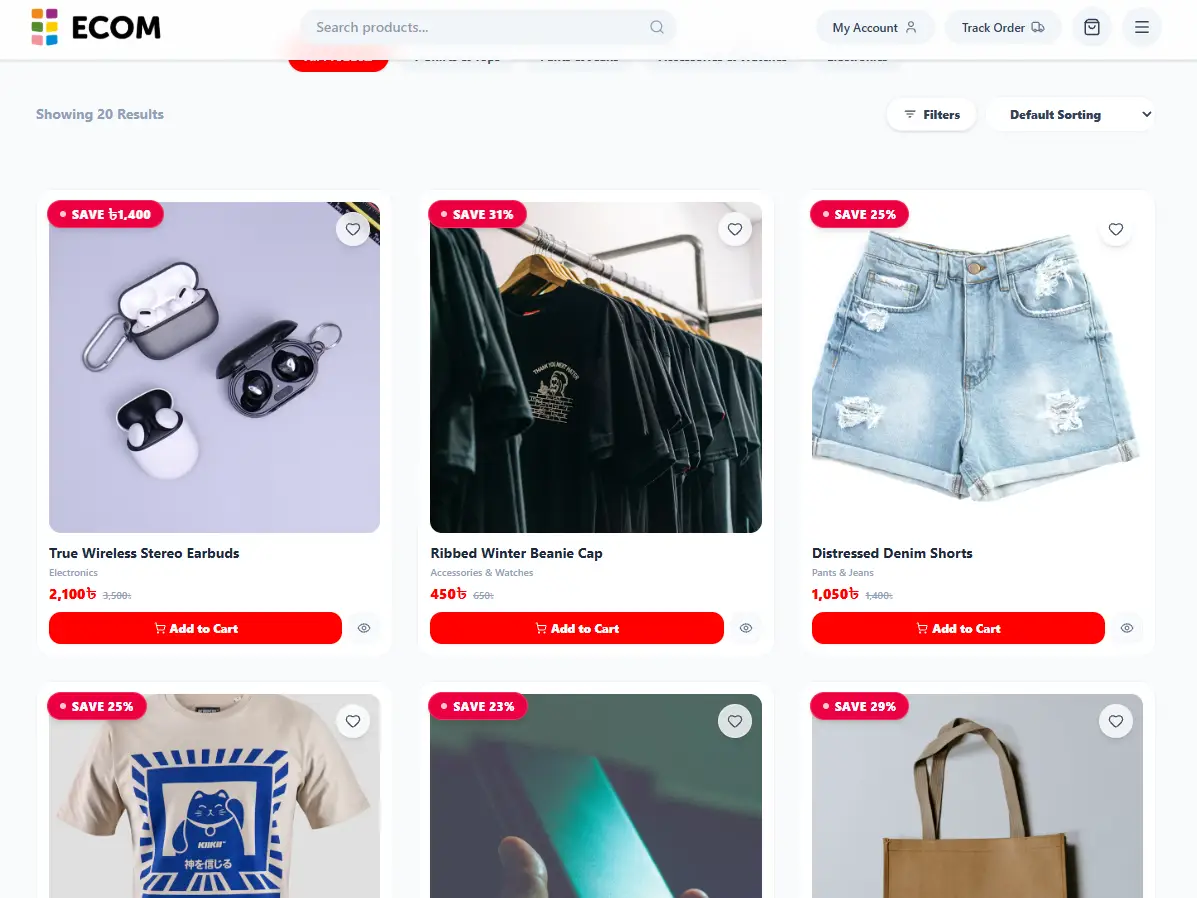
Task: Add Distressed Denim Shorts to cart
Action: [x=958, y=628]
